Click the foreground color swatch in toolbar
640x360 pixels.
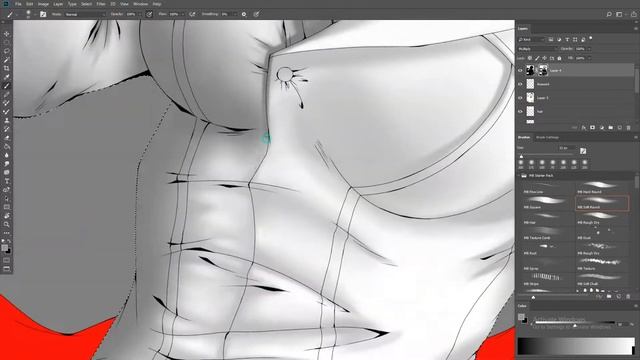(x=4, y=248)
